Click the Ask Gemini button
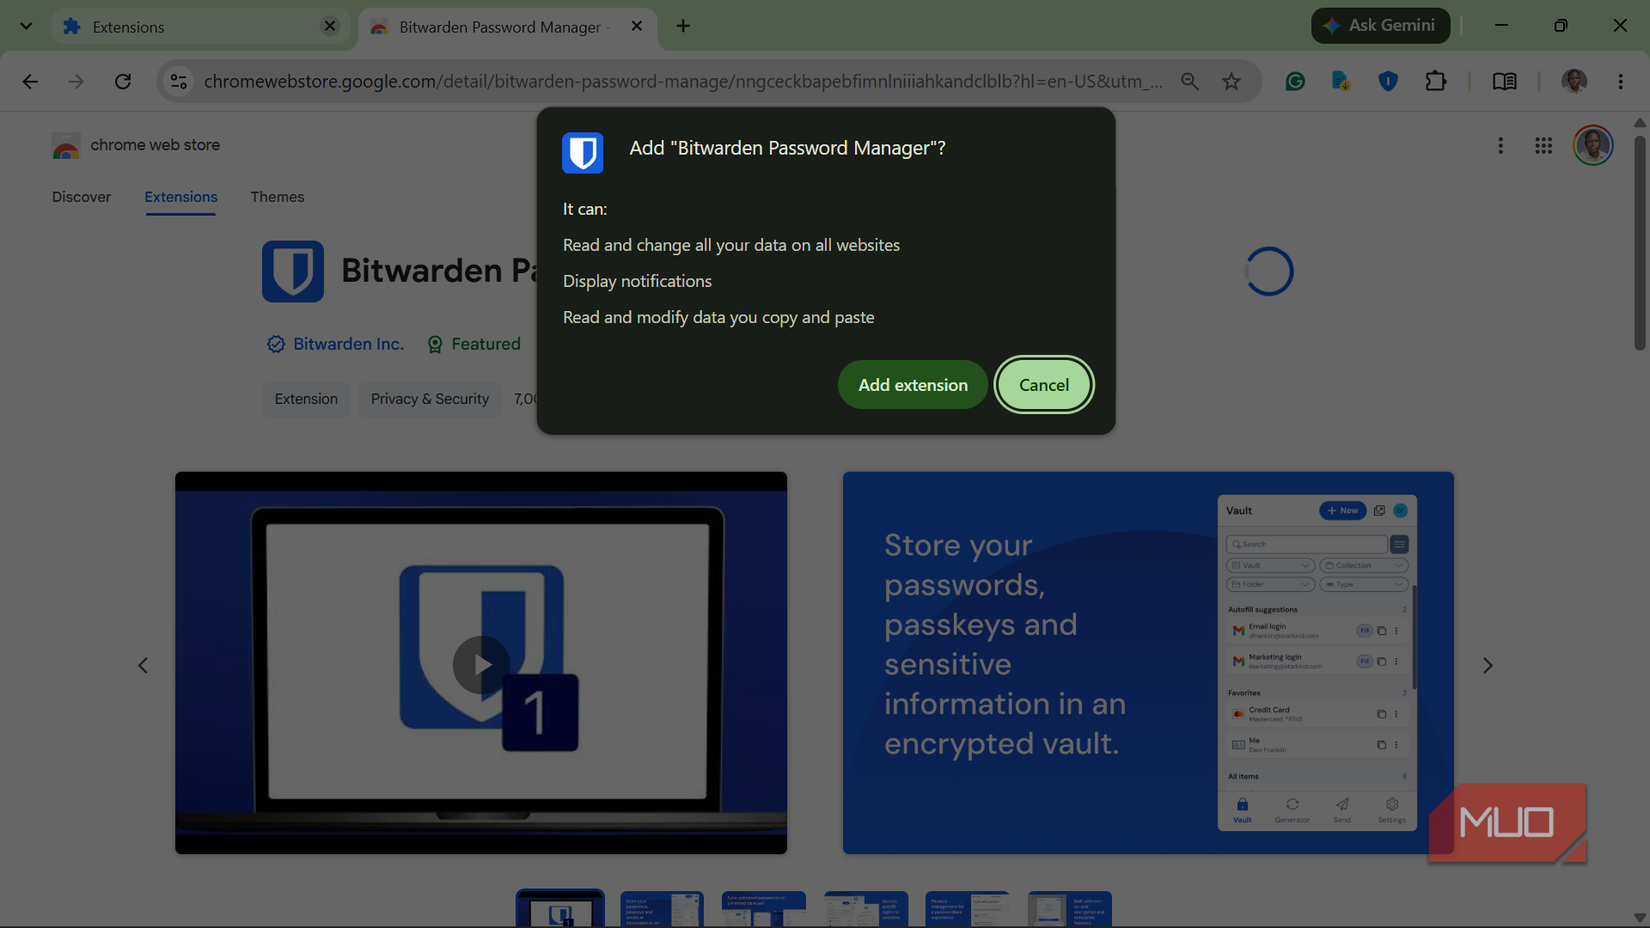 pyautogui.click(x=1380, y=26)
